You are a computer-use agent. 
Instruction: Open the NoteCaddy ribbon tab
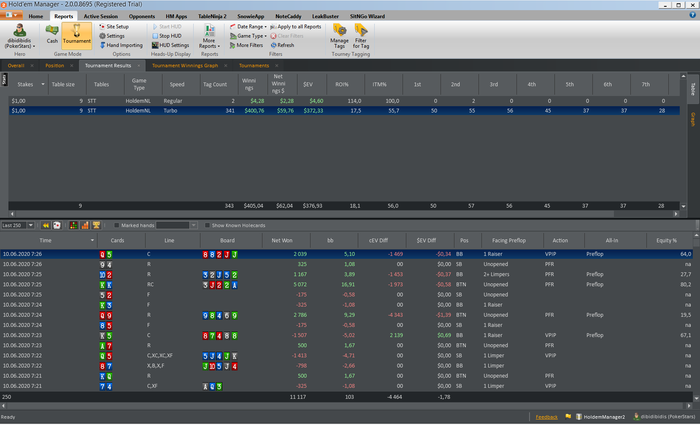(x=288, y=16)
